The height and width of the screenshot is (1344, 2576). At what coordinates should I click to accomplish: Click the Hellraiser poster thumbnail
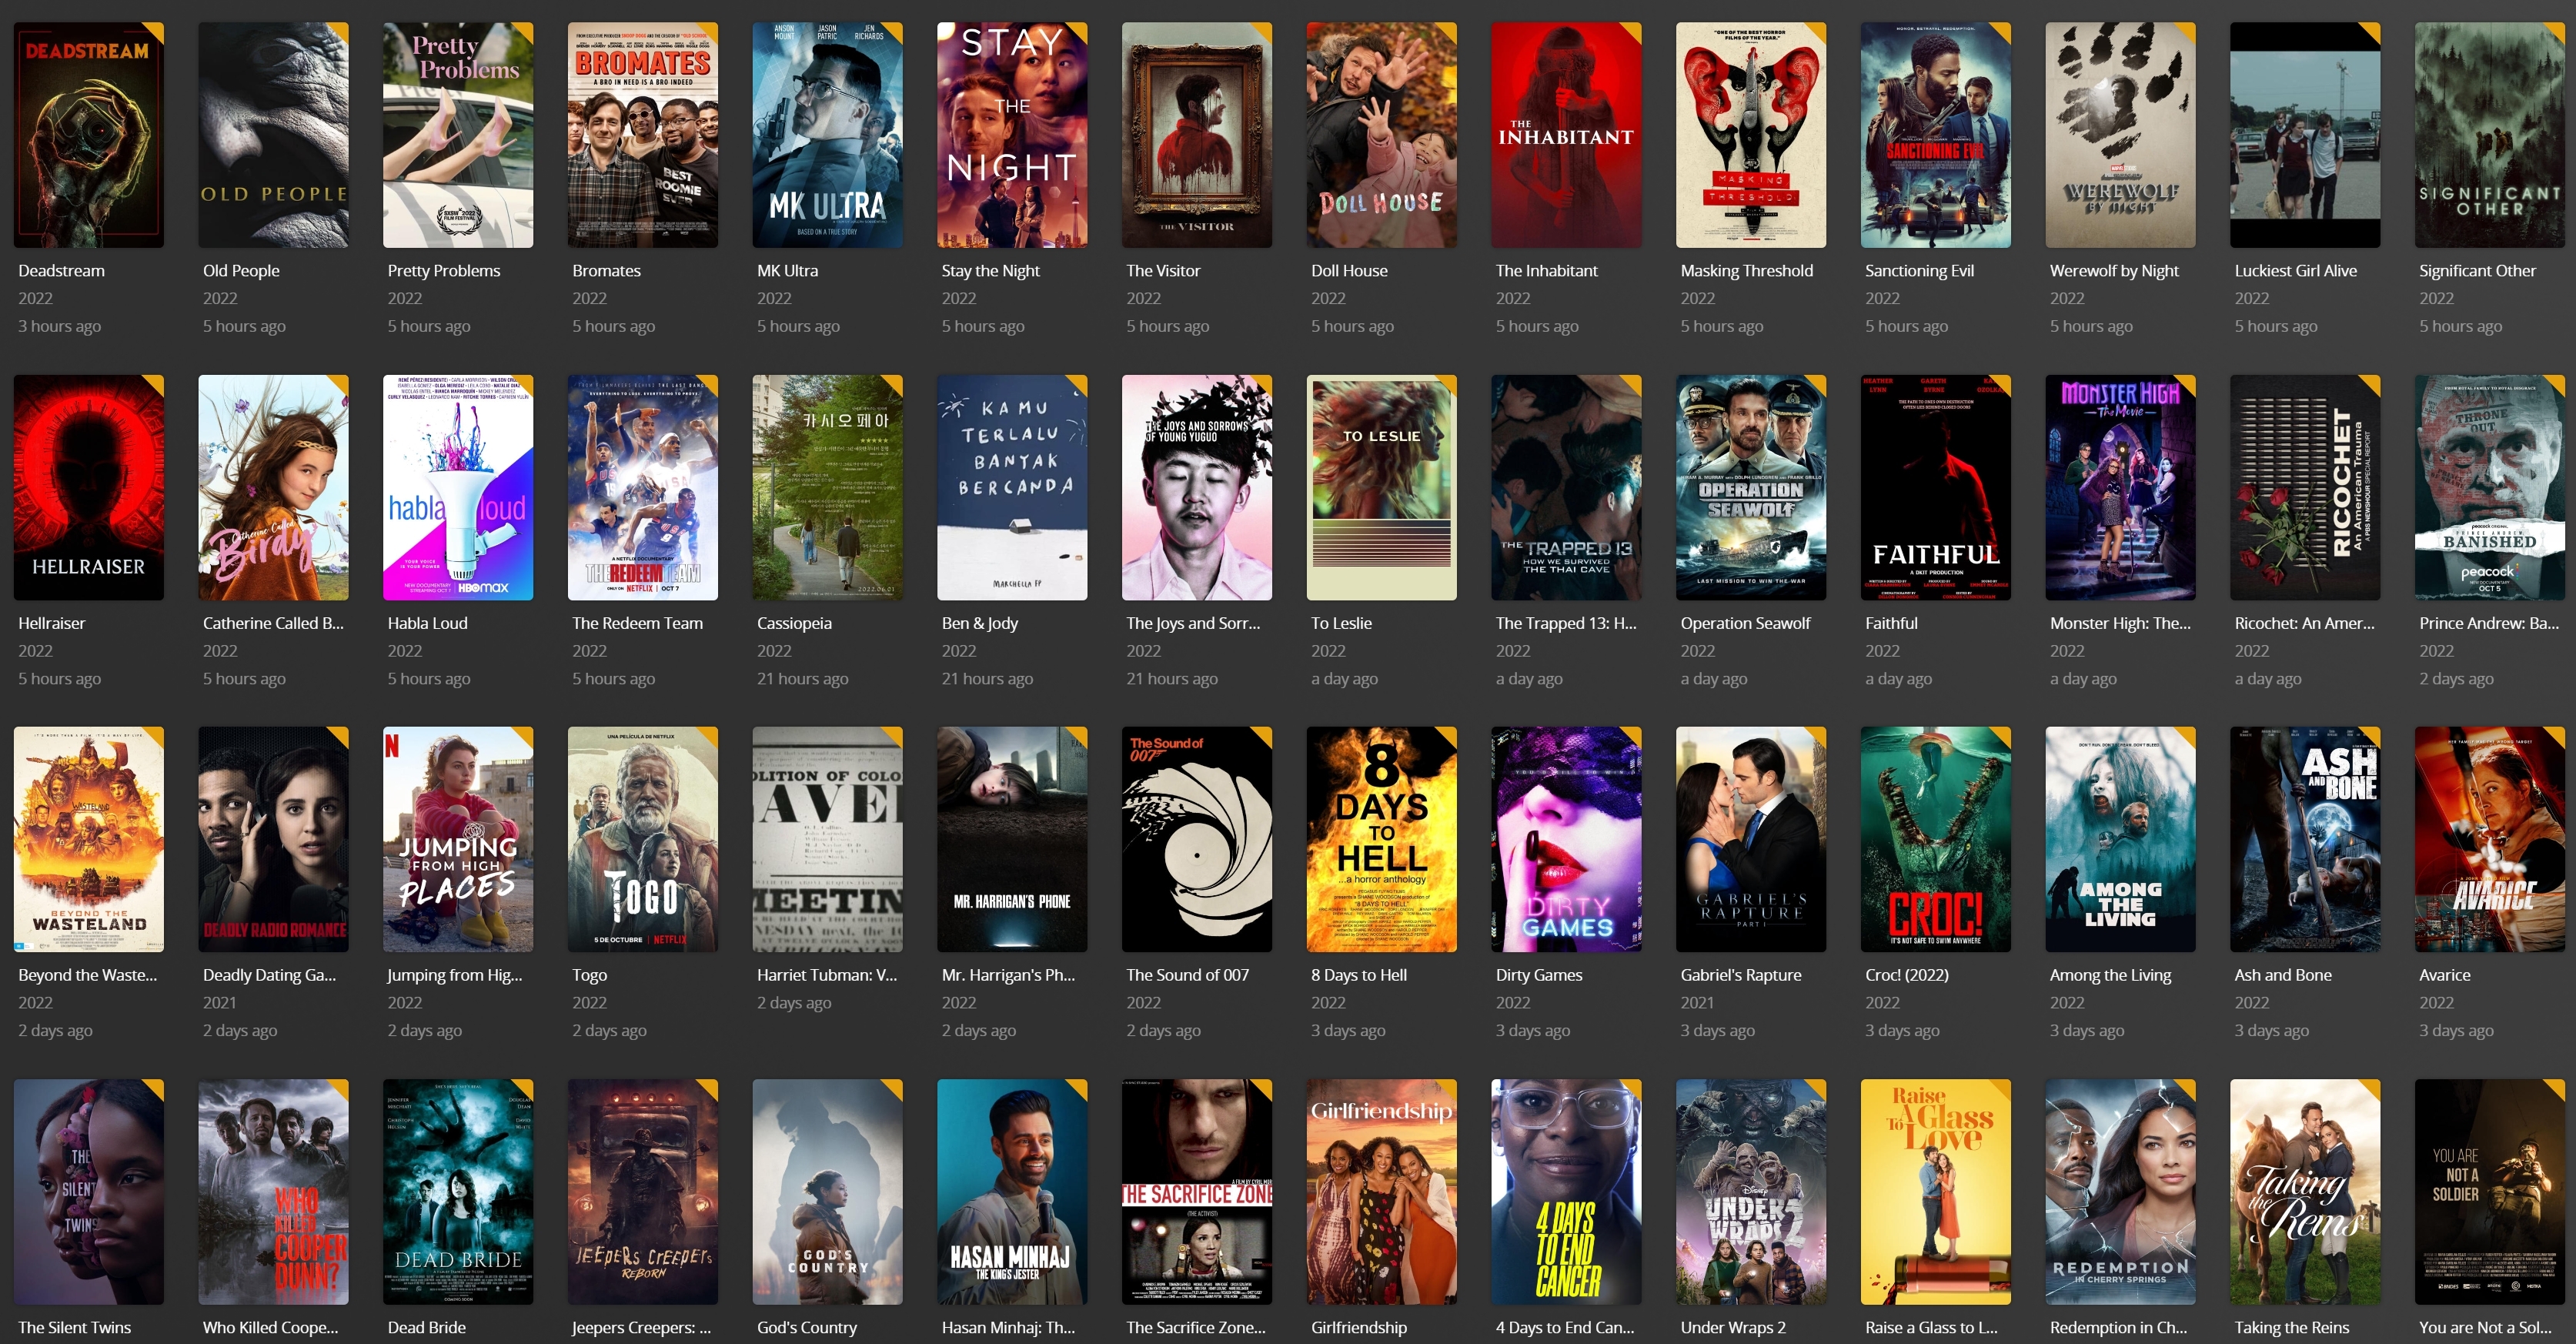88,487
